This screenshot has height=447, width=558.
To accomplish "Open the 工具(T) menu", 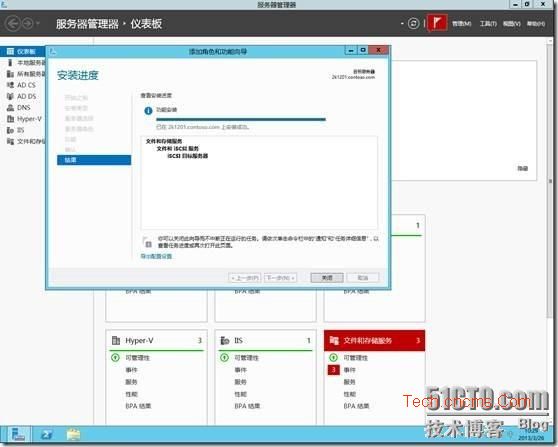I will pos(488,23).
